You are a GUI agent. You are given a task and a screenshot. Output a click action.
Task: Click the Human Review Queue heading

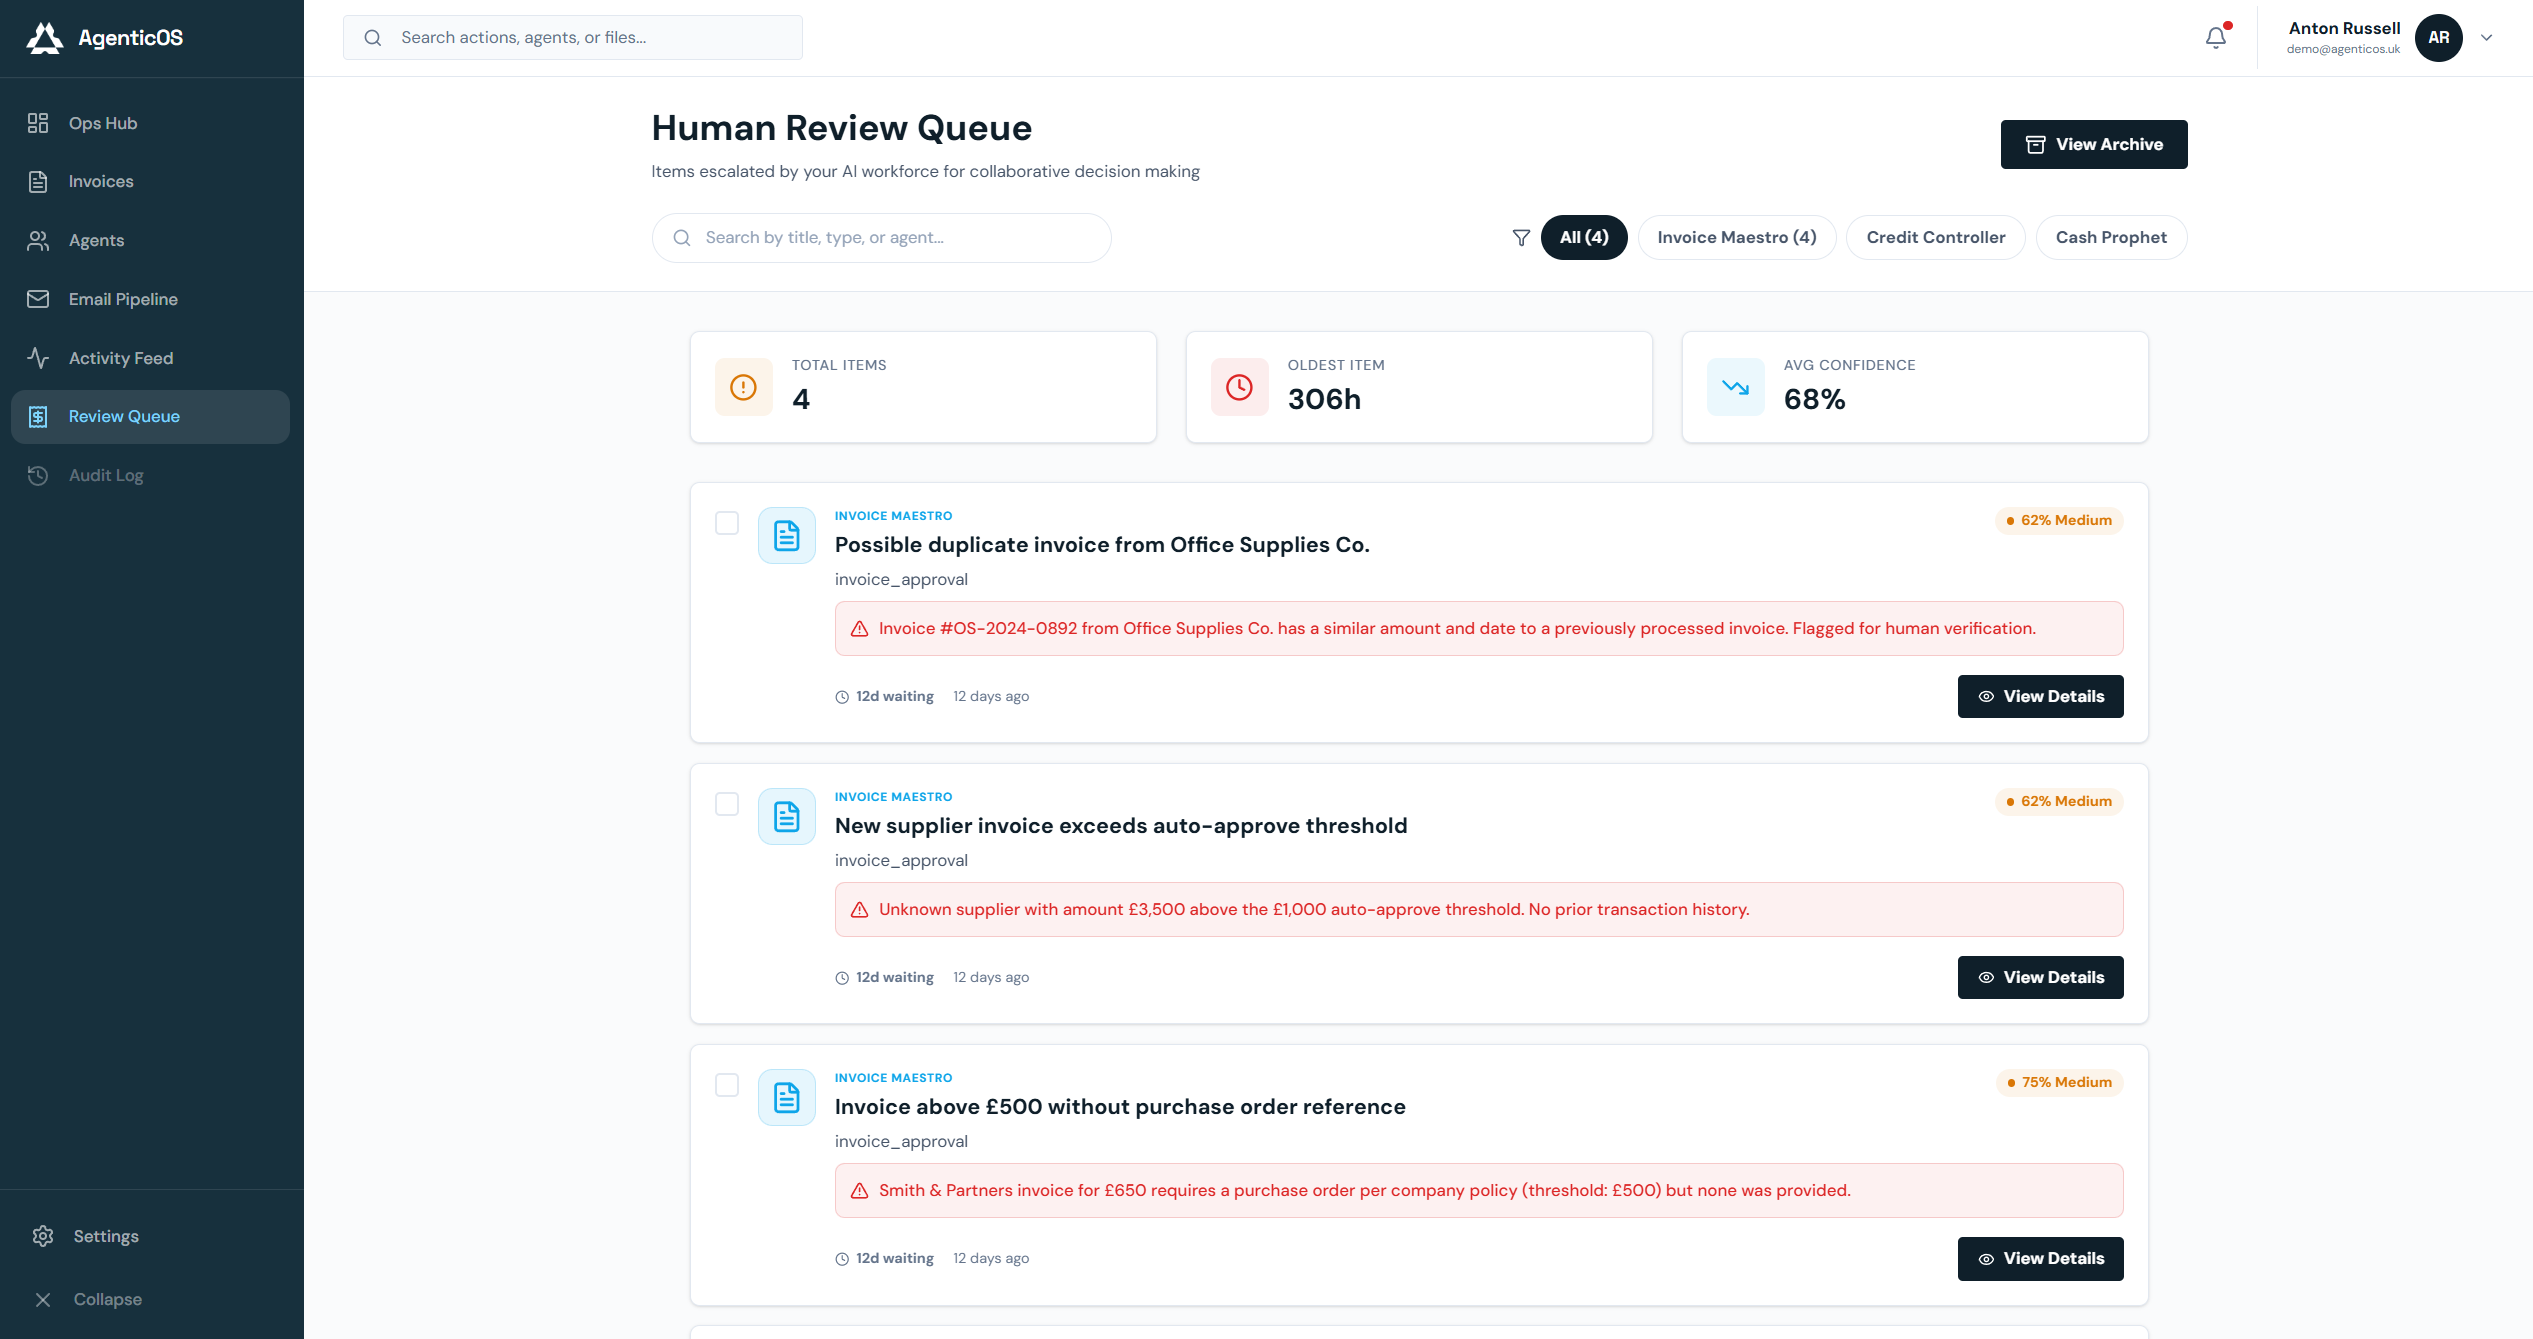click(x=842, y=128)
